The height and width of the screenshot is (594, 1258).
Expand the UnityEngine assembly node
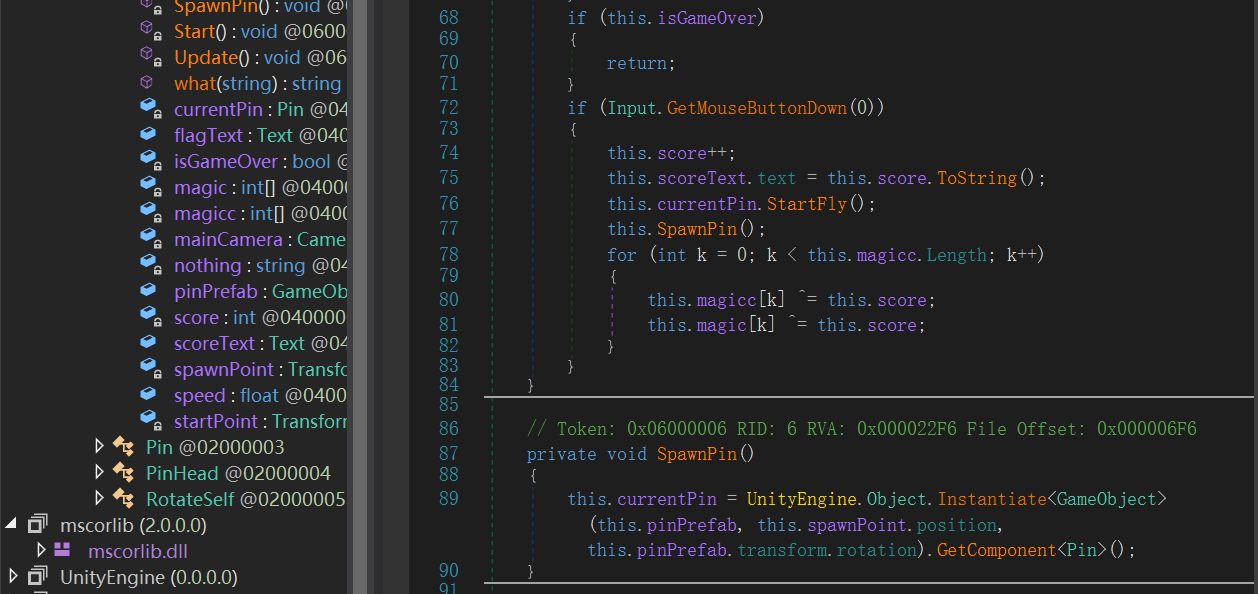click(x=12, y=576)
